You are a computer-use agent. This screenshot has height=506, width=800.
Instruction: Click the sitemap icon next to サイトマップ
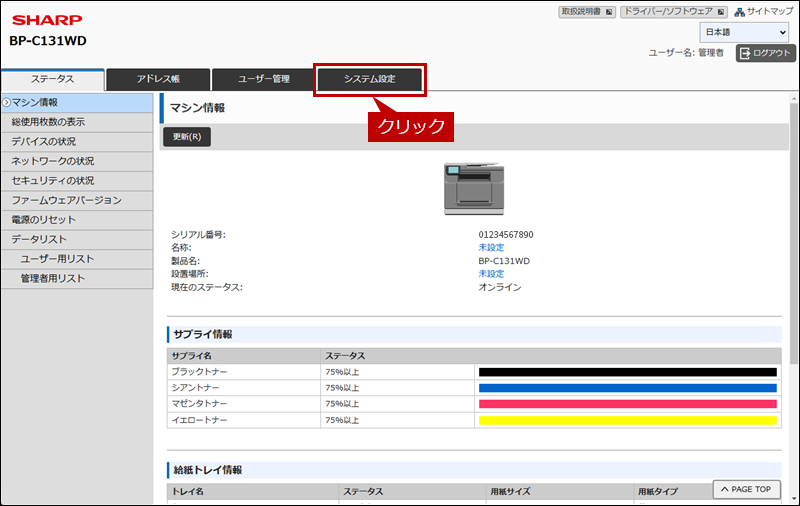tap(739, 12)
